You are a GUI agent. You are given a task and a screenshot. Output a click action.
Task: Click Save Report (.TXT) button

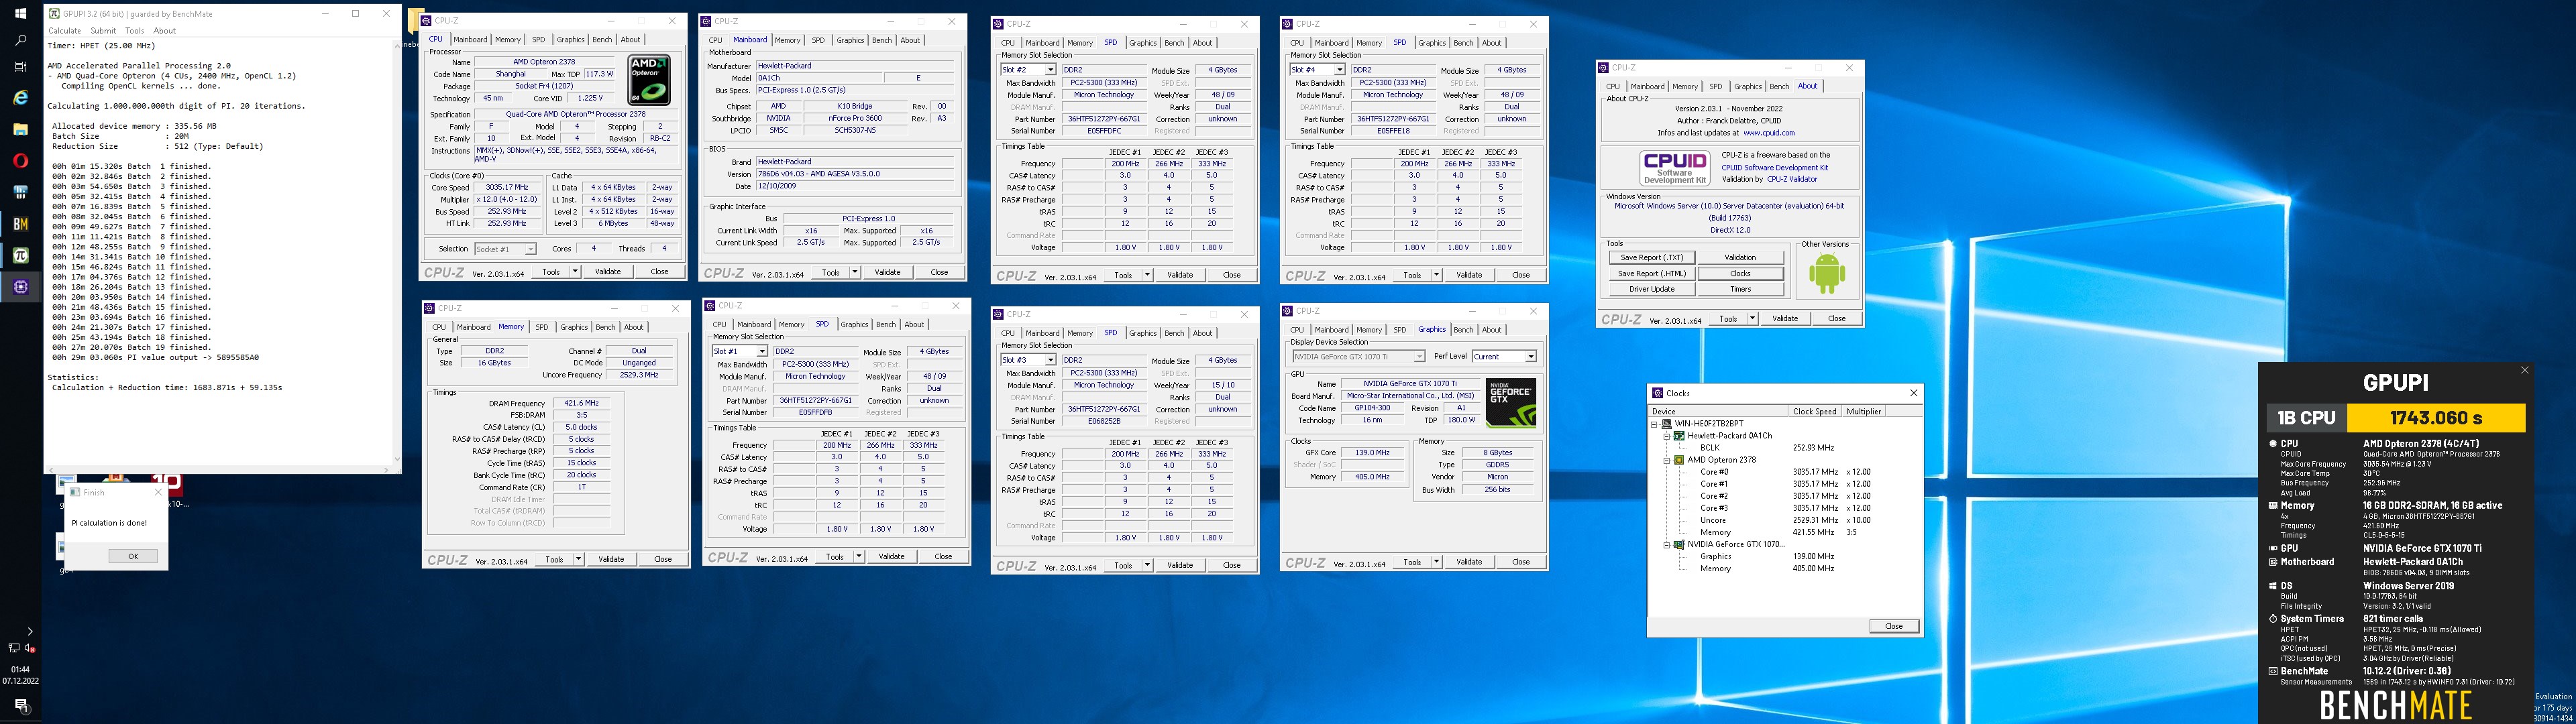coord(1651,258)
